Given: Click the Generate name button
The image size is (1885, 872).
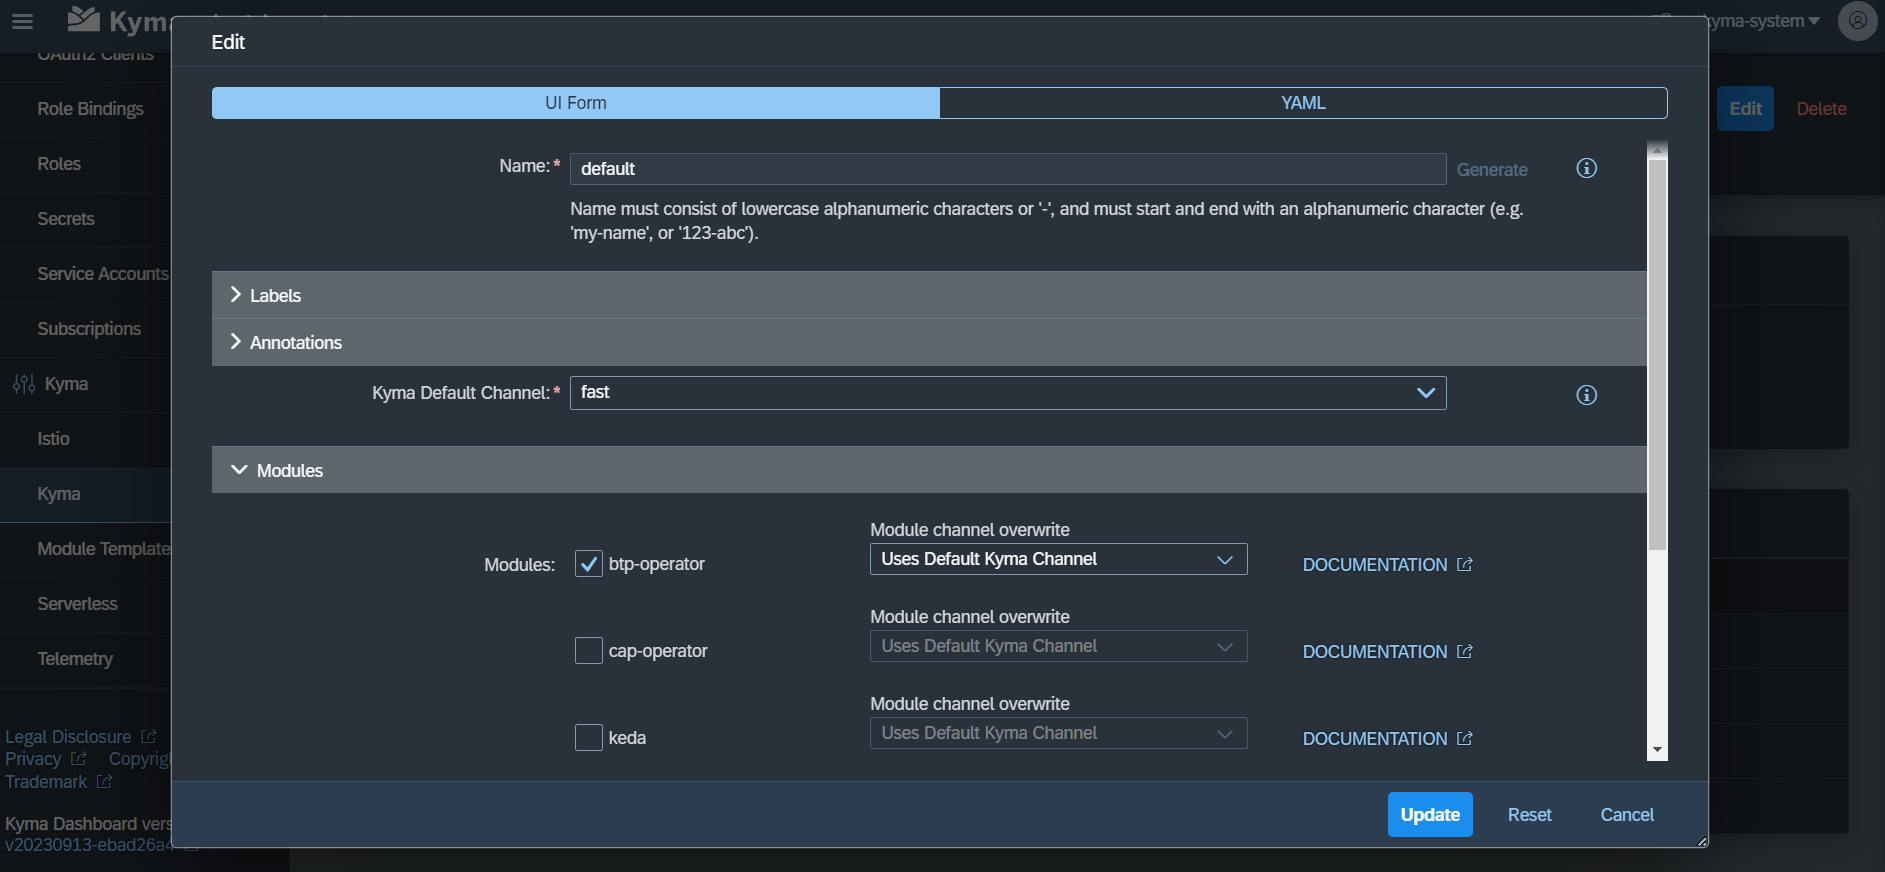Looking at the screenshot, I should [1492, 170].
